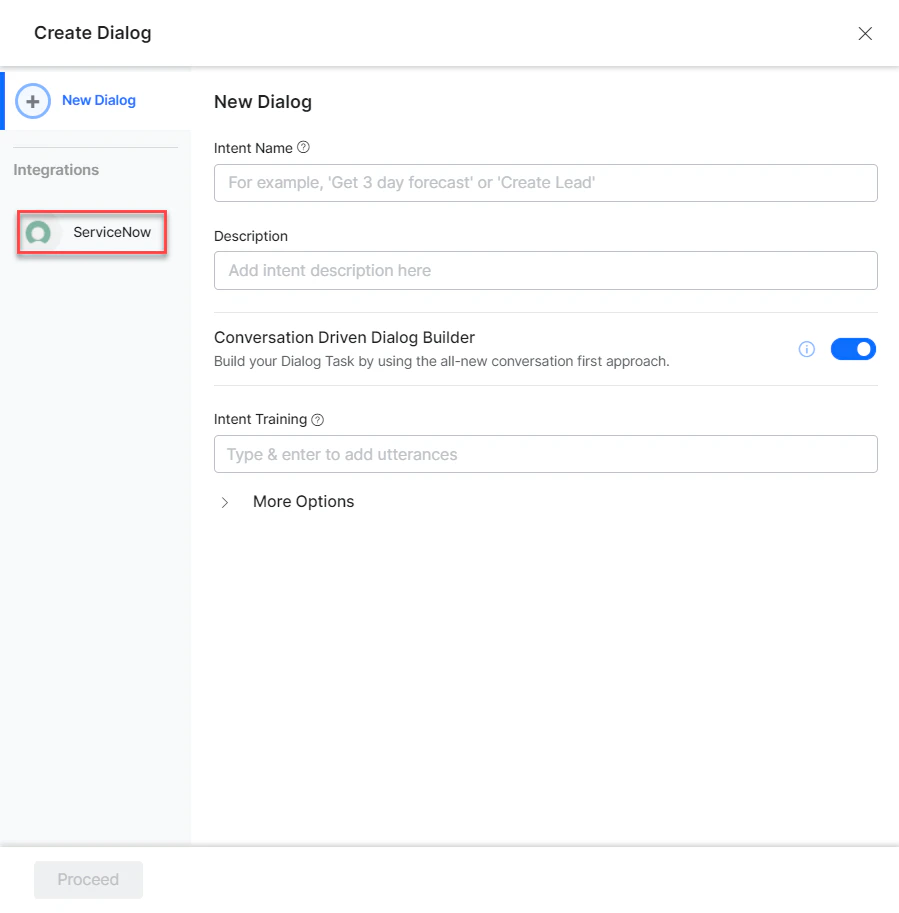899x913 pixels.
Task: Click the circular ServiceNow logo in the sidebar
Action: pos(38,232)
